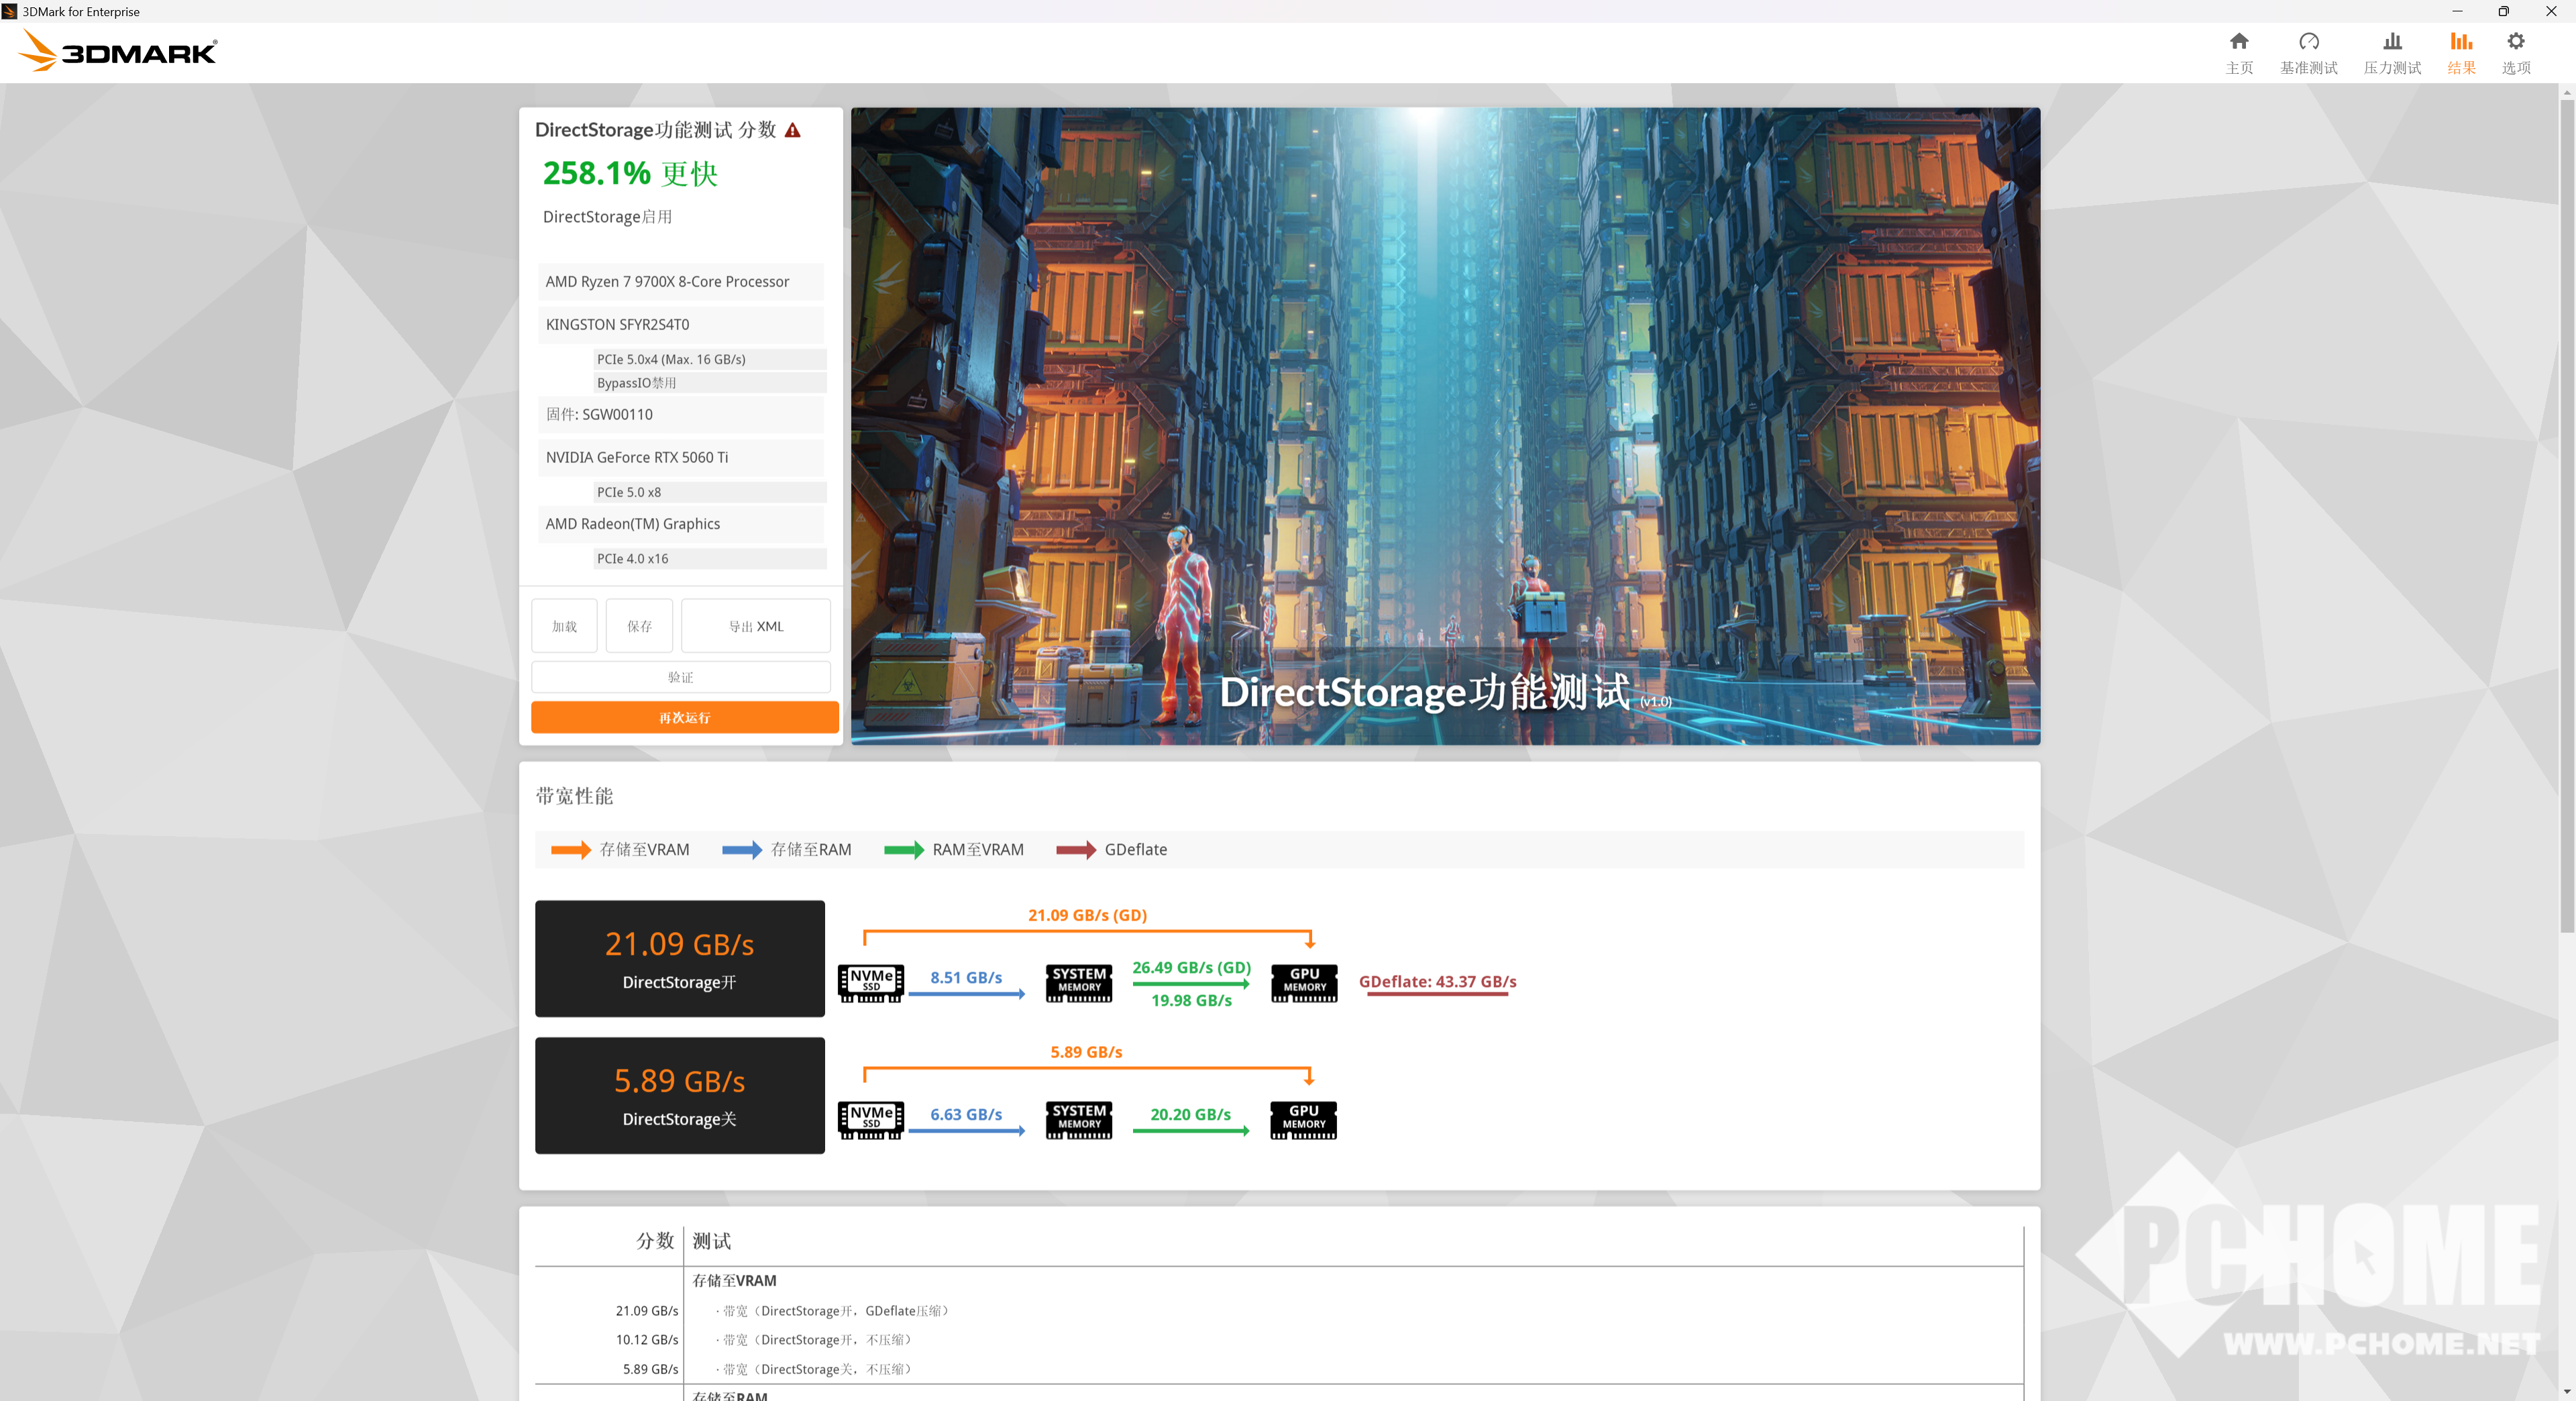Click the System Memory icon in DirectStorage开 row

pyautogui.click(x=1079, y=982)
